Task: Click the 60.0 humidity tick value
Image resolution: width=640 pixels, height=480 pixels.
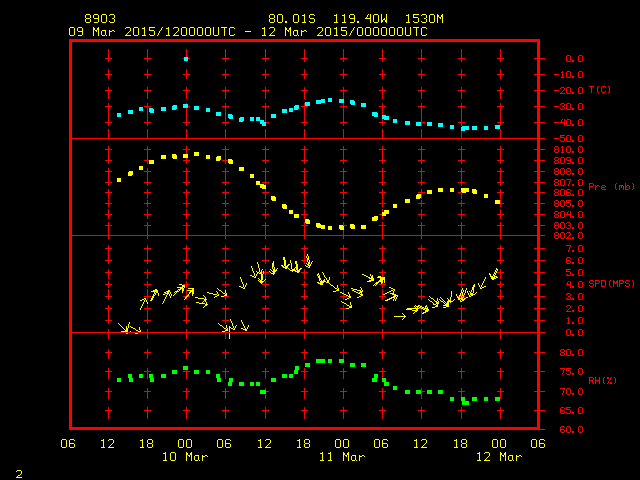Action: pos(571,429)
